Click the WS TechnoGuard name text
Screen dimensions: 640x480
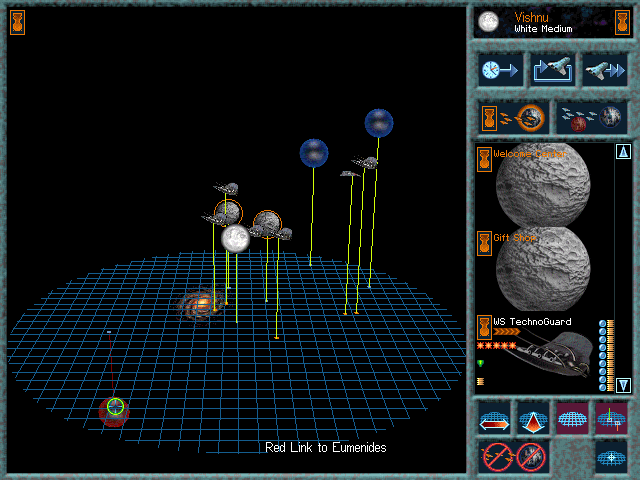pyautogui.click(x=532, y=322)
